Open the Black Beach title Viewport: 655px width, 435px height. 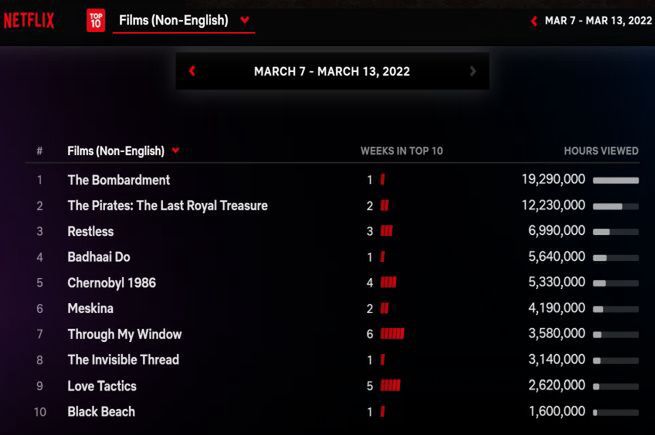(102, 412)
